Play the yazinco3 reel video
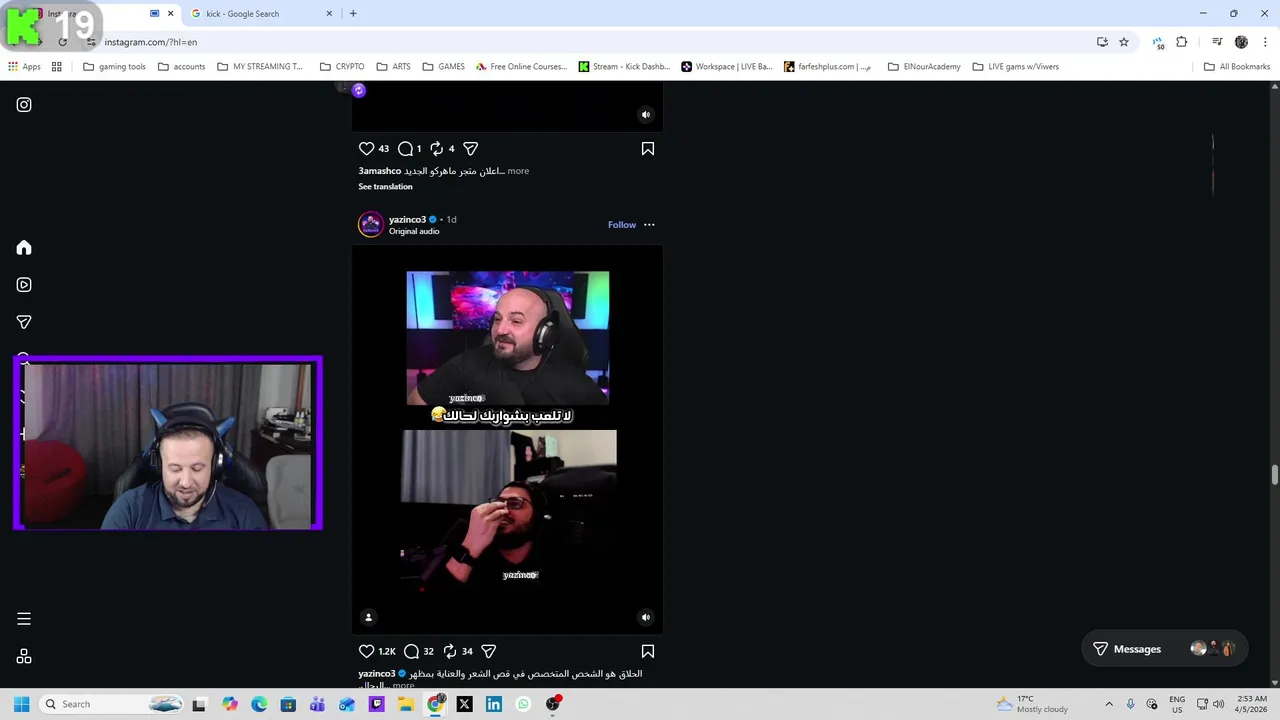This screenshot has width=1280, height=720. (507, 440)
